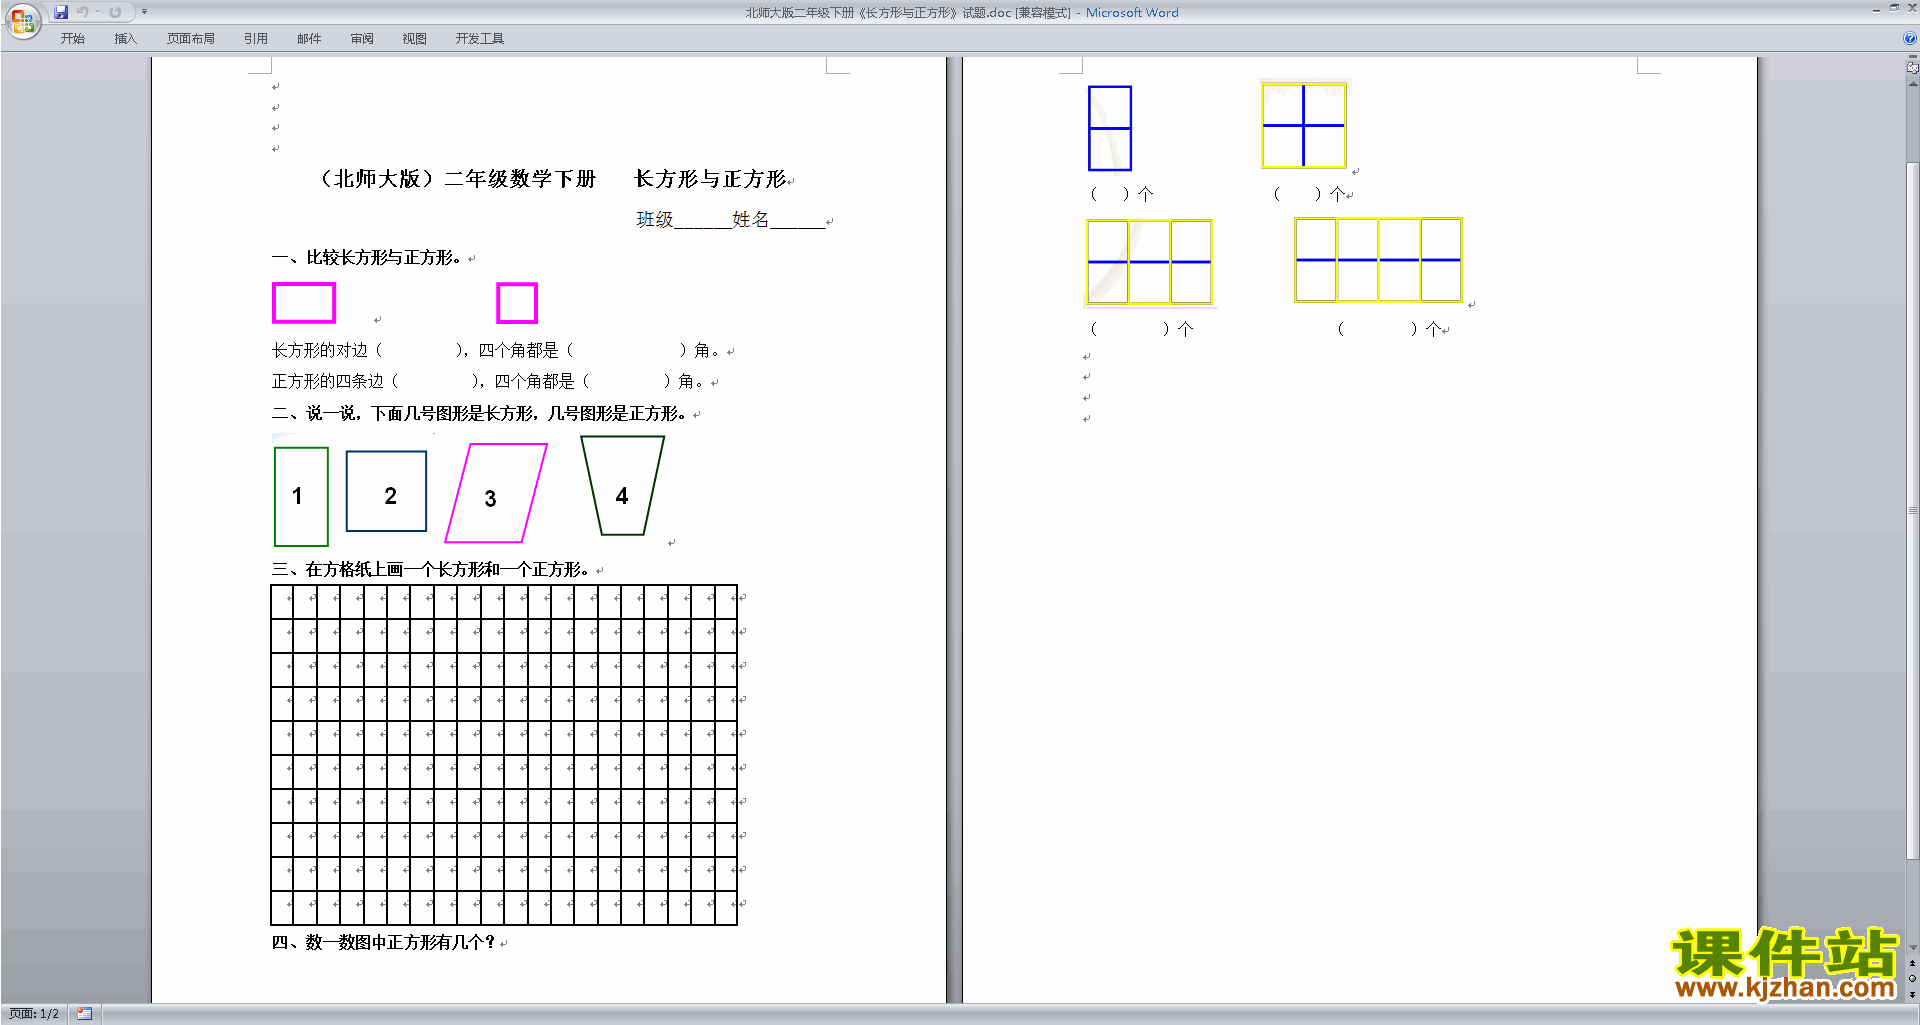Click the title text（北师大版）二年级数学下册
The height and width of the screenshot is (1025, 1920).
pyautogui.click(x=457, y=179)
